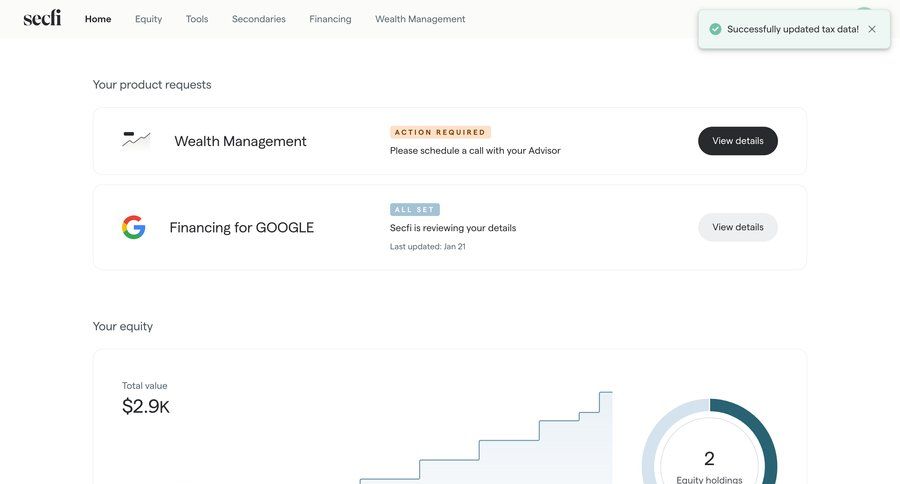
Task: Click the Financing for GOOGLE card title
Action: coord(241,227)
